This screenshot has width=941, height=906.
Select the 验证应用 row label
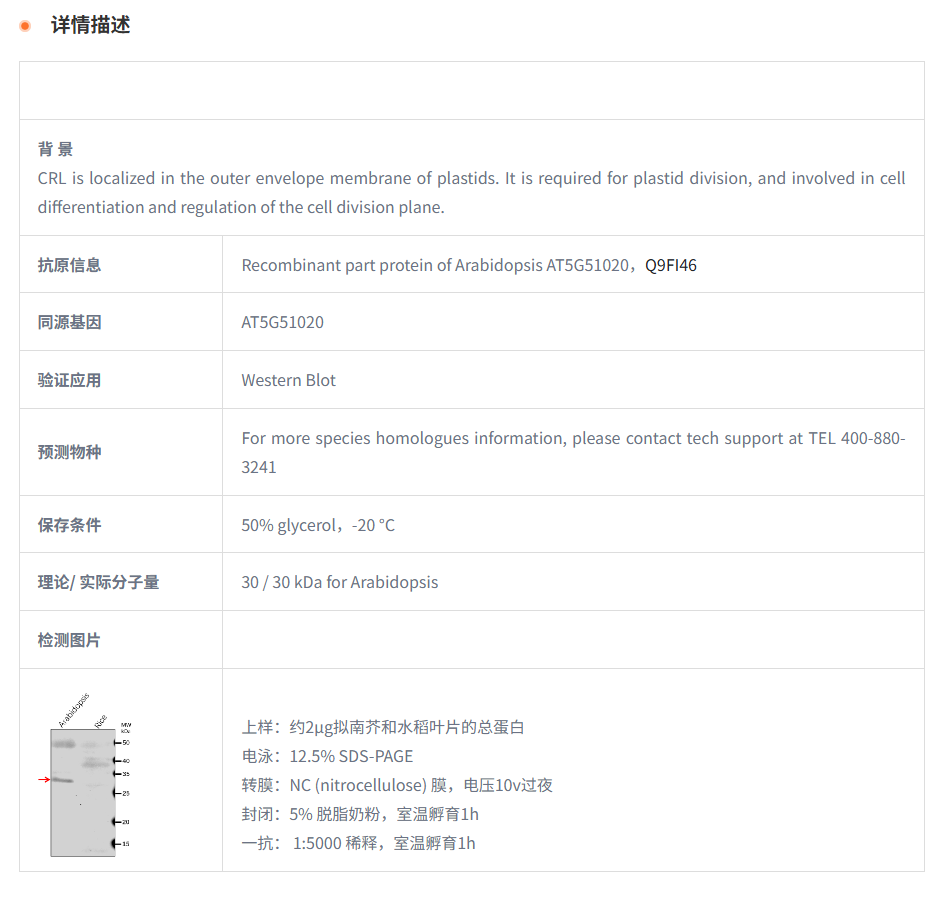point(69,380)
